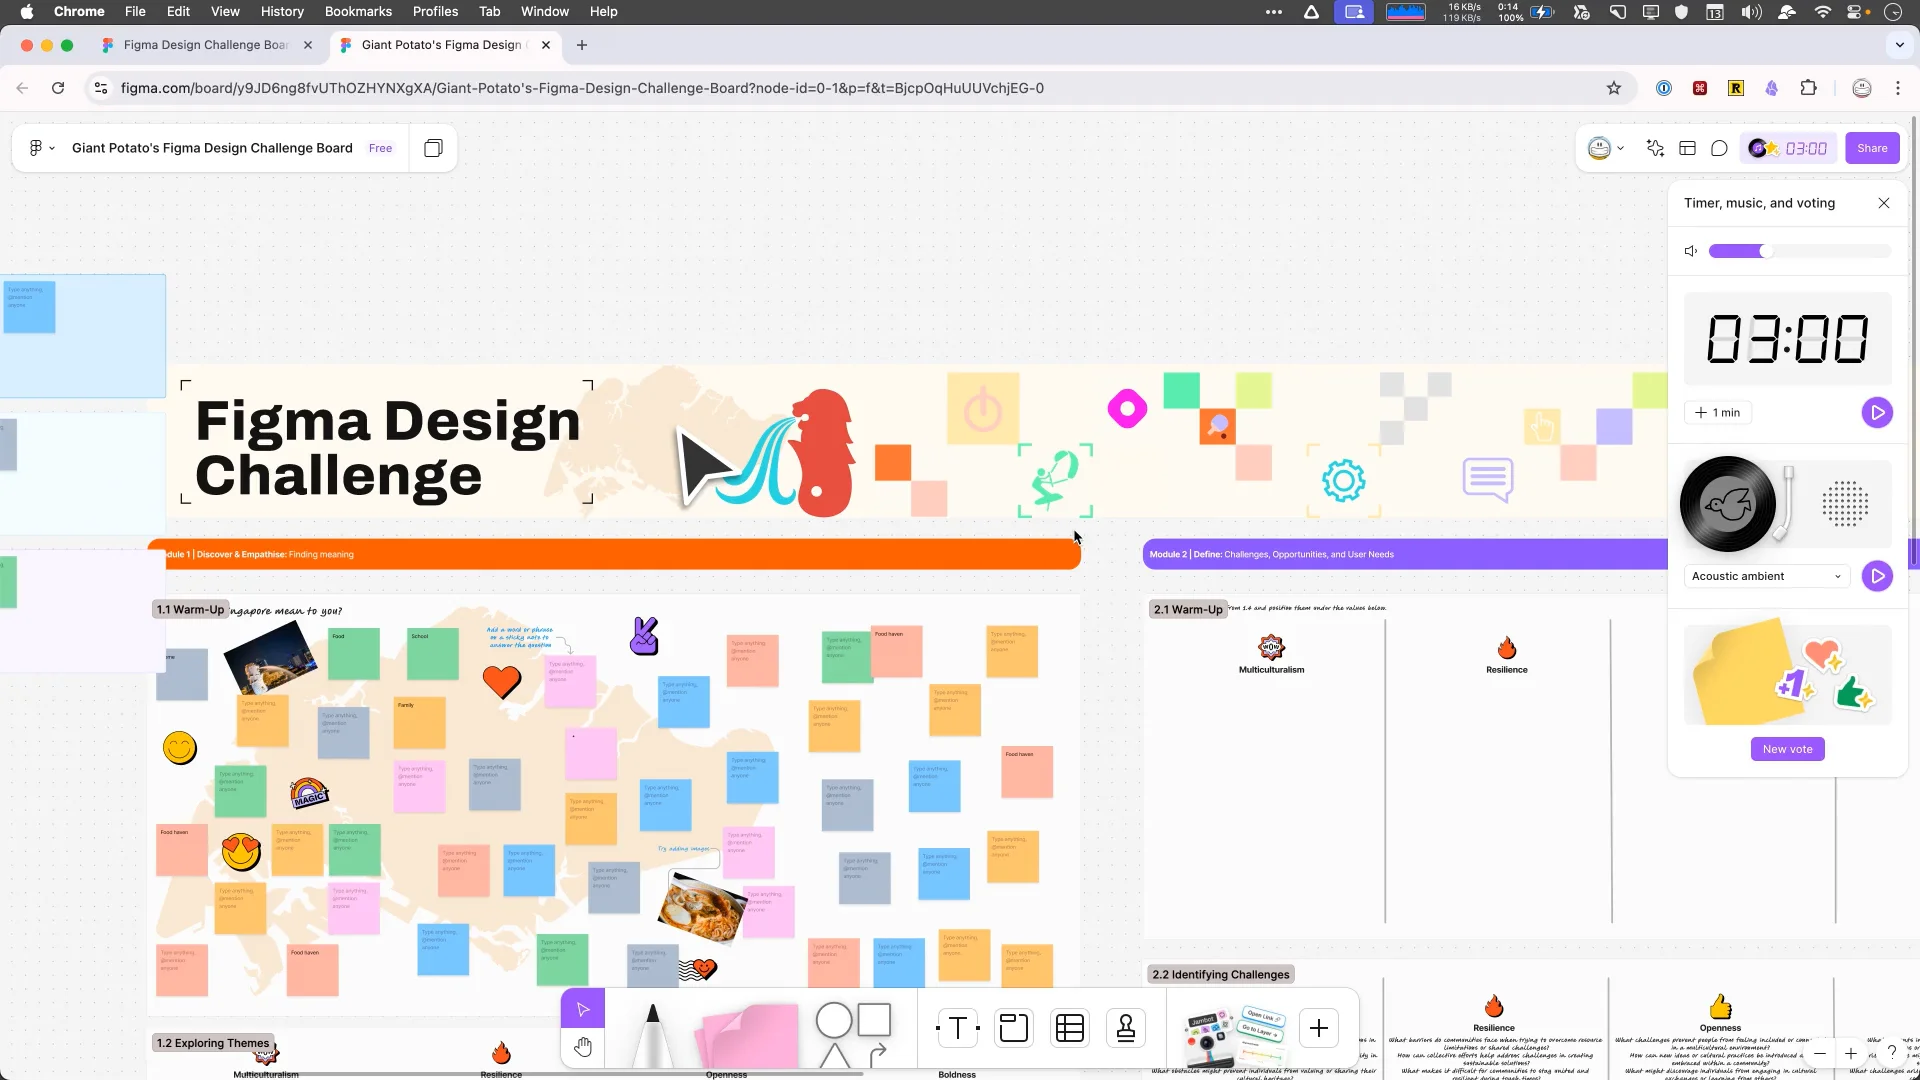This screenshot has height=1080, width=1920.
Task: Switch to the Figma Design Challenge Board tab
Action: pos(205,45)
